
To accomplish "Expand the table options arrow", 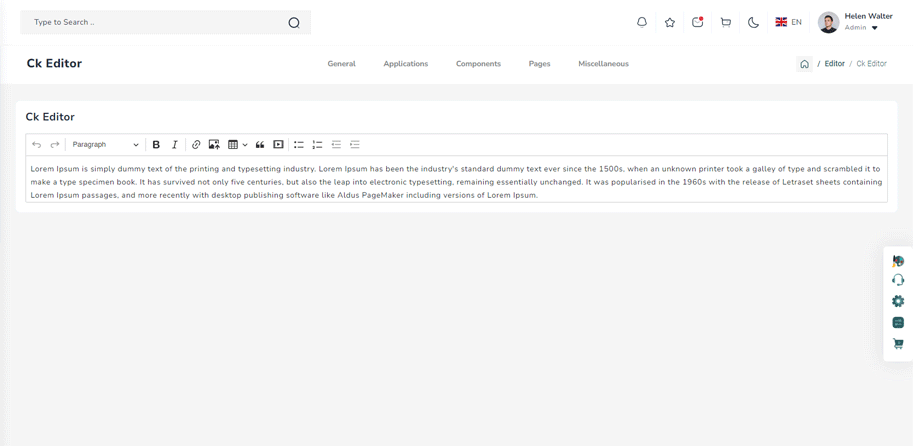I will click(245, 144).
